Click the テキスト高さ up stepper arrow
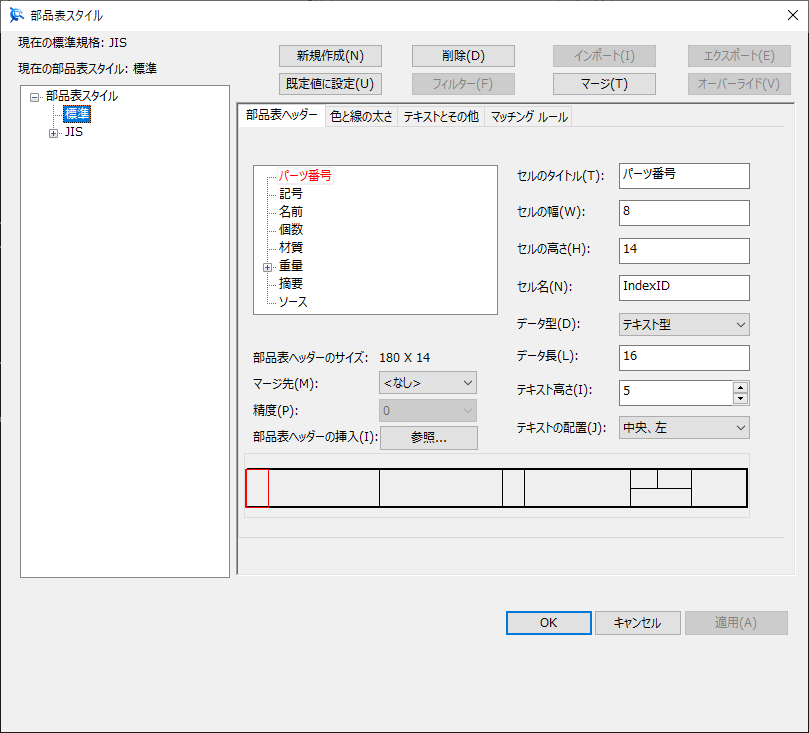 pos(740,387)
